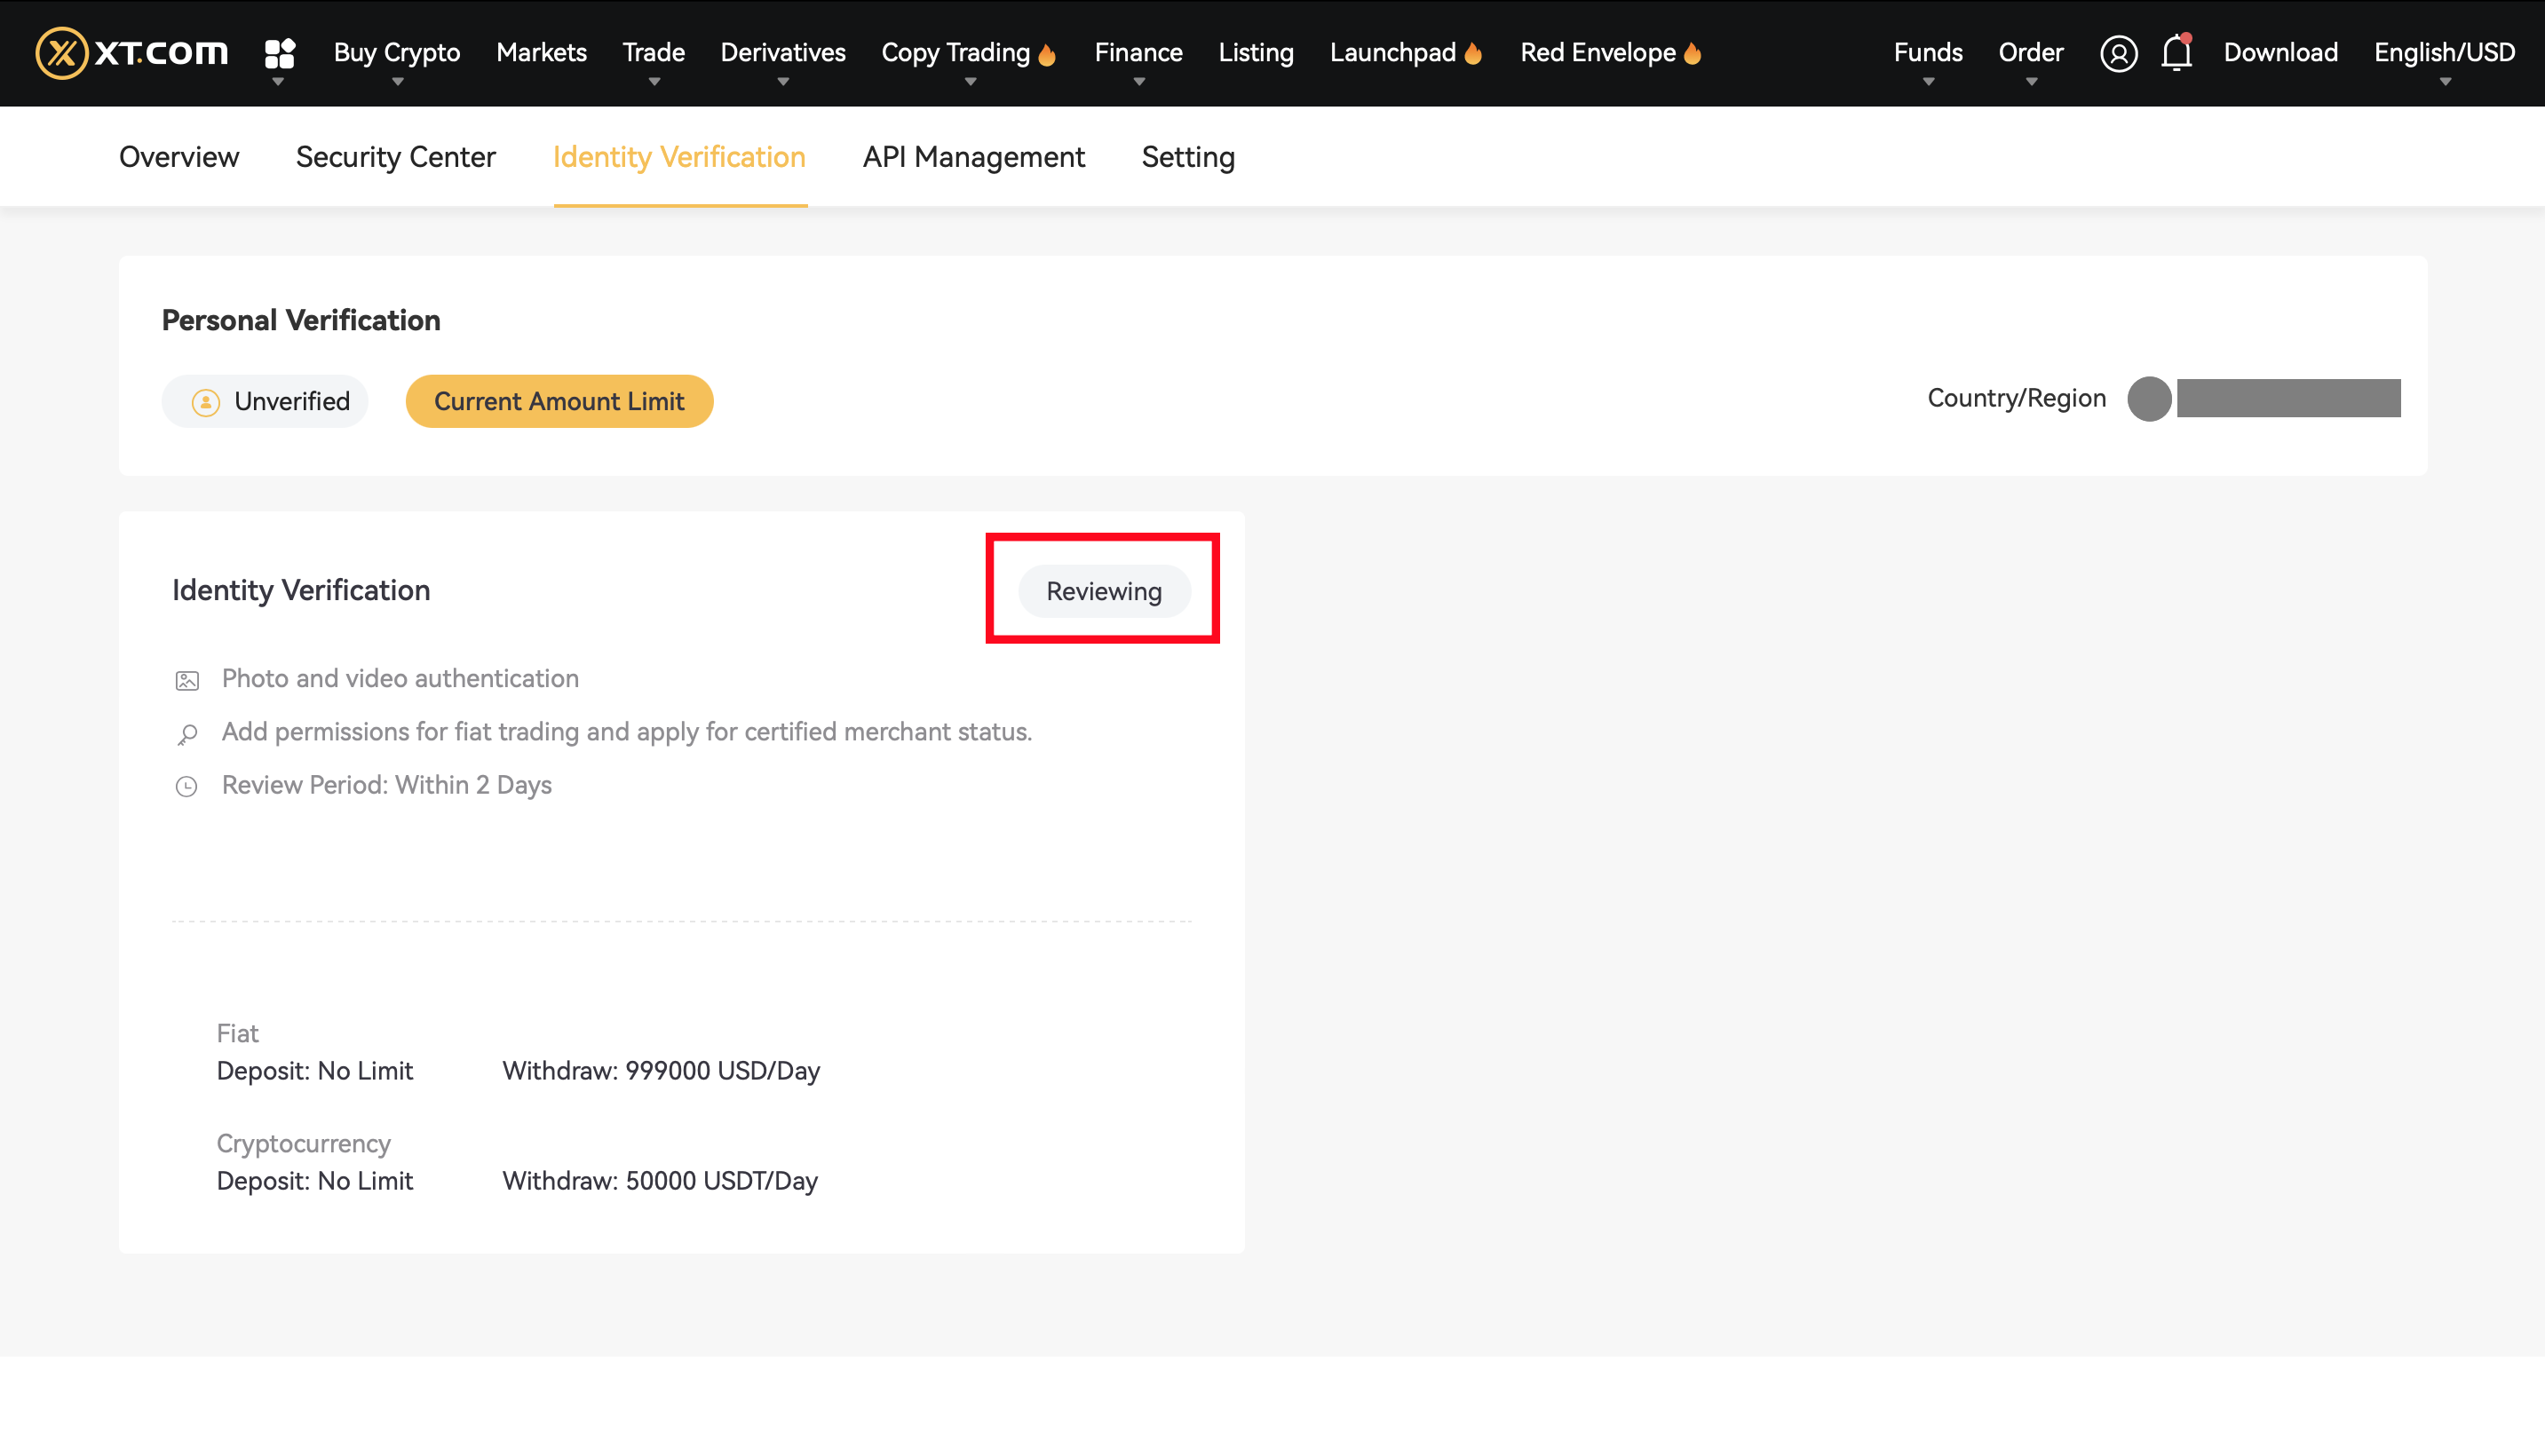Click the Current Amount Limit button
2545x1456 pixels.
(558, 401)
